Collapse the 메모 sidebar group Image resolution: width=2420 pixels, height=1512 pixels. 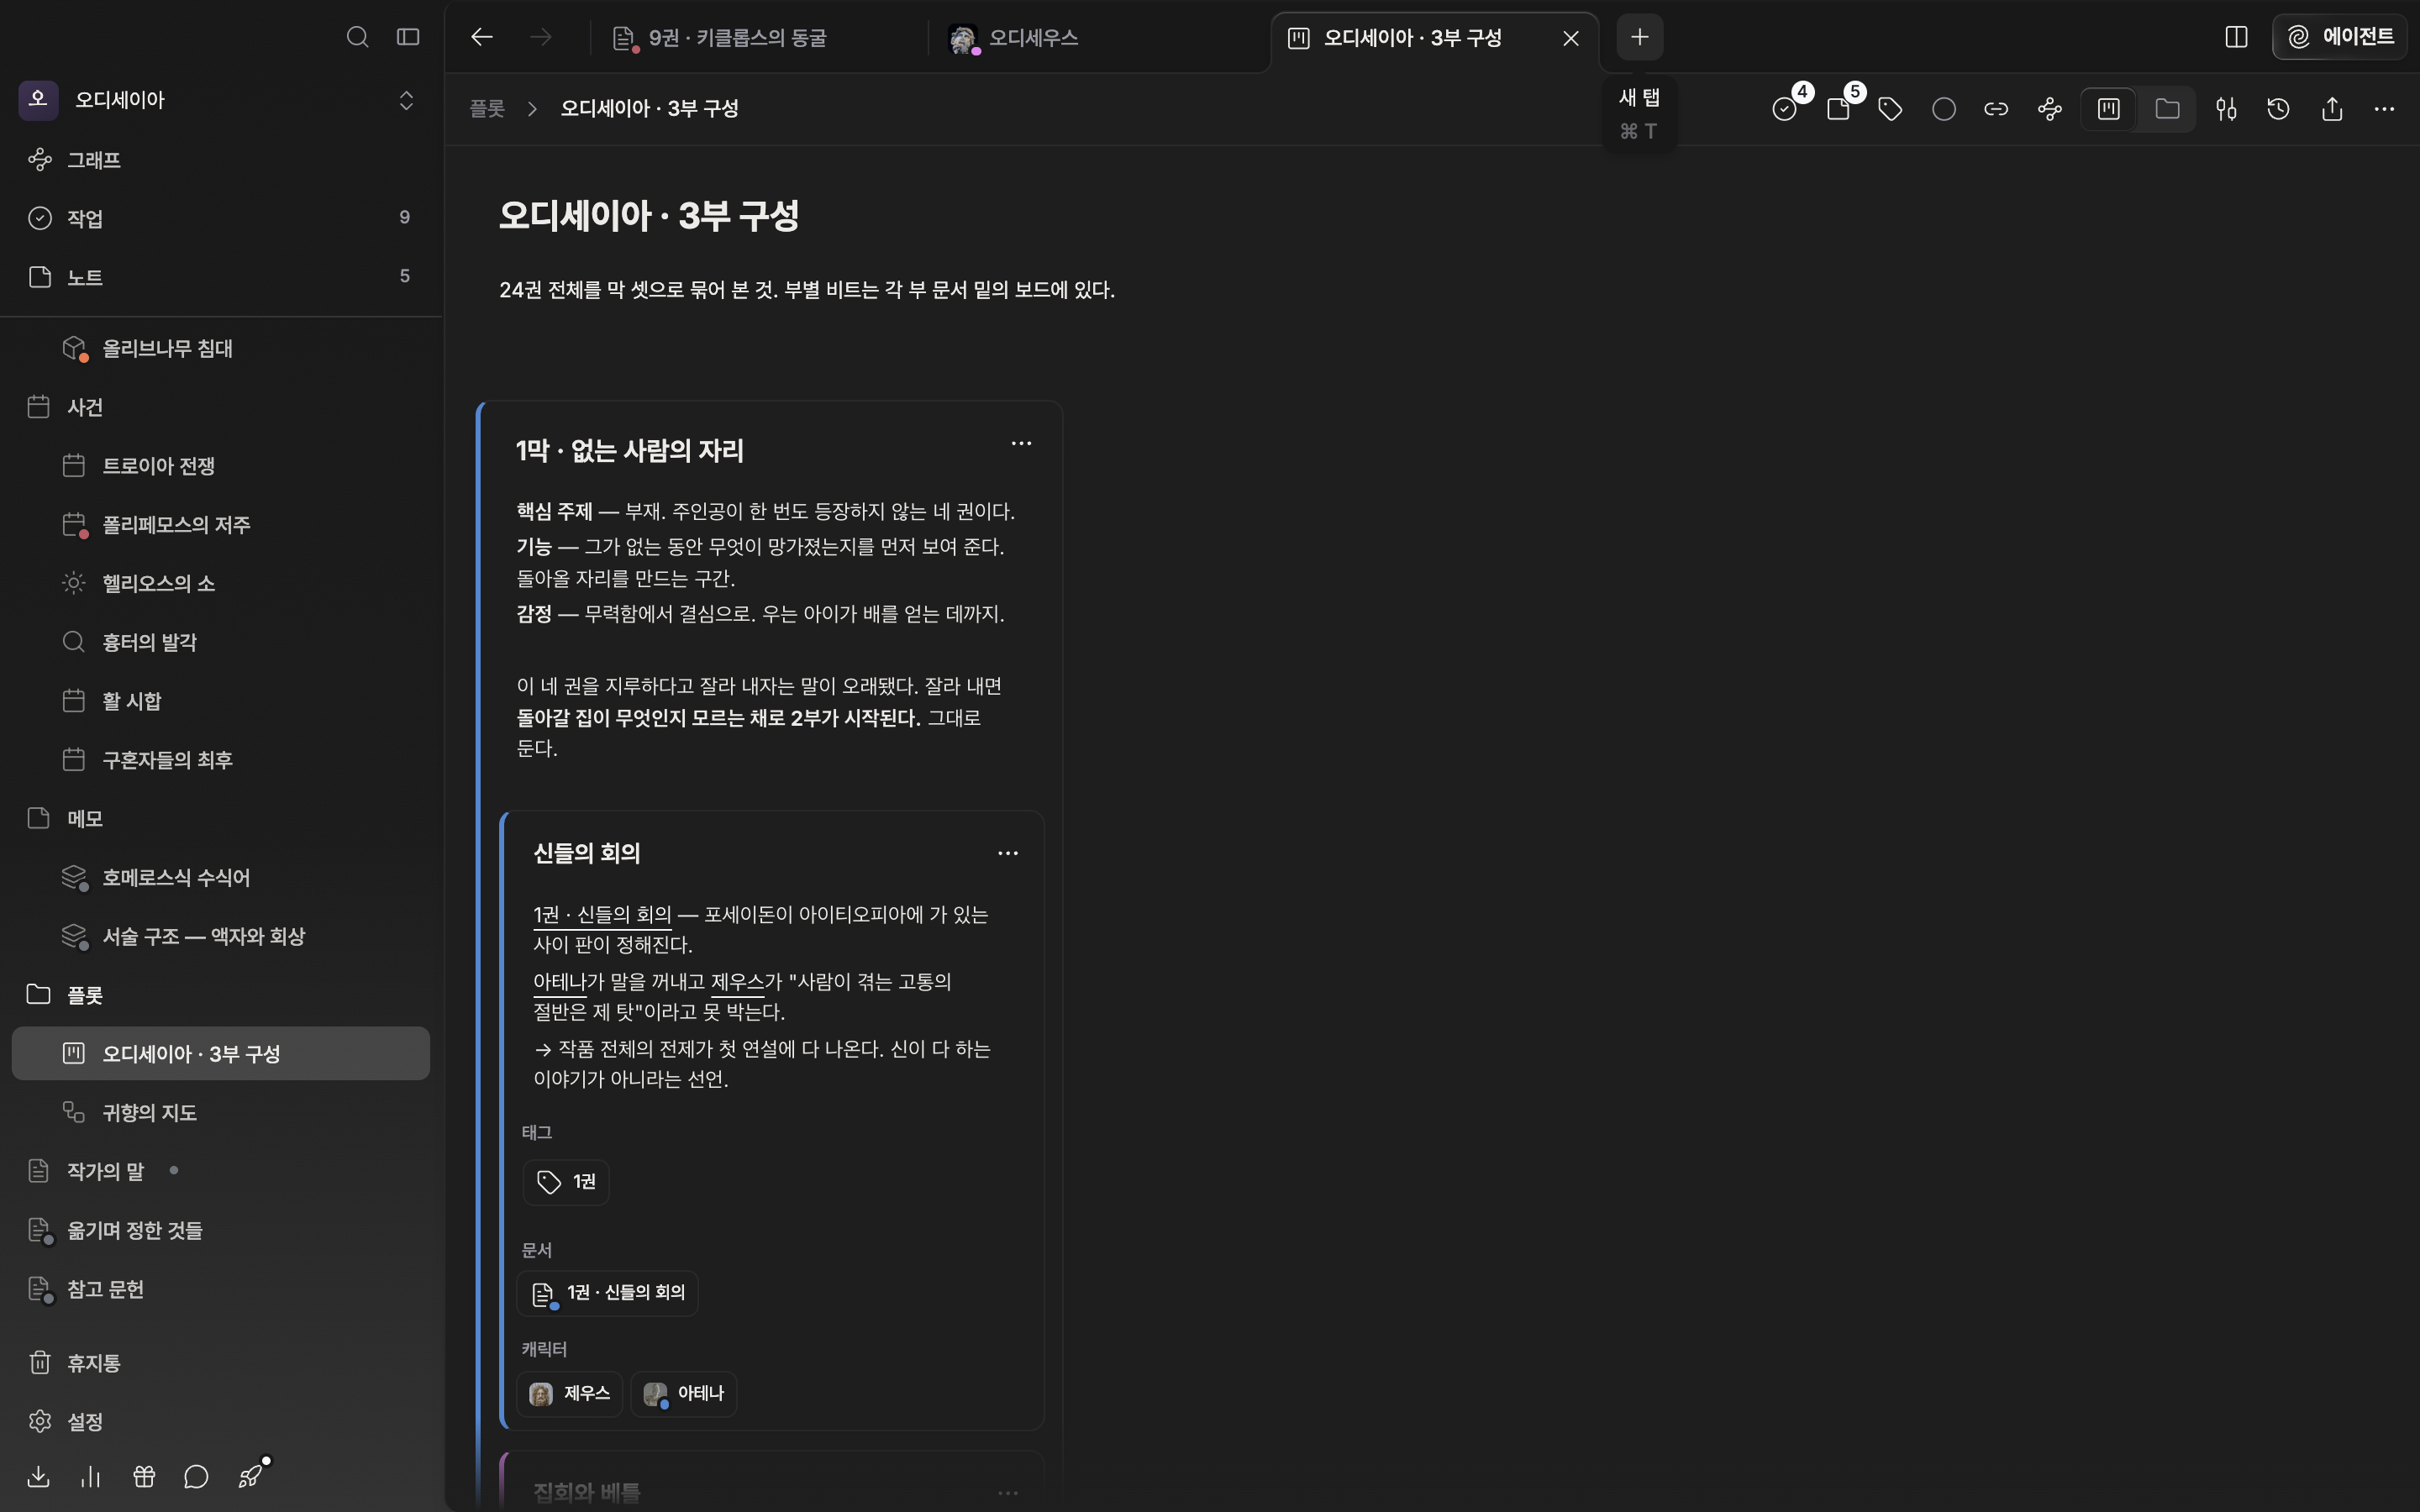coord(220,819)
